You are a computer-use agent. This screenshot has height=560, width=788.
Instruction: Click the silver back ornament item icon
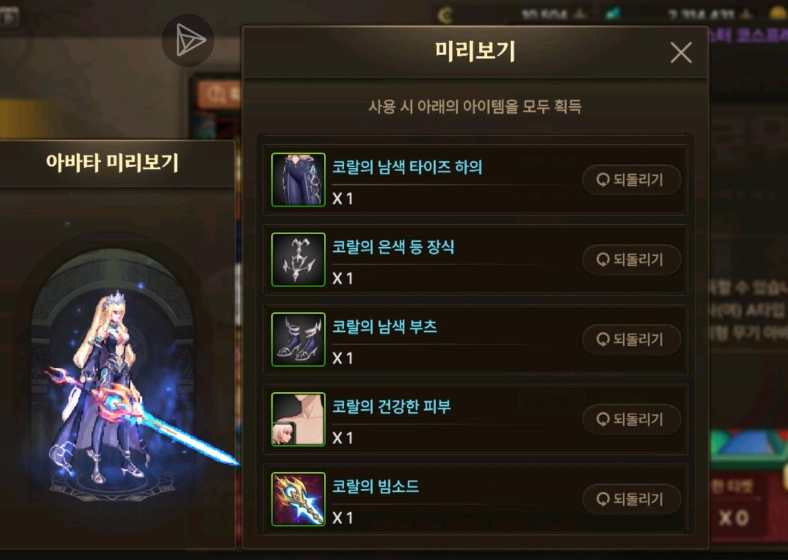point(298,259)
